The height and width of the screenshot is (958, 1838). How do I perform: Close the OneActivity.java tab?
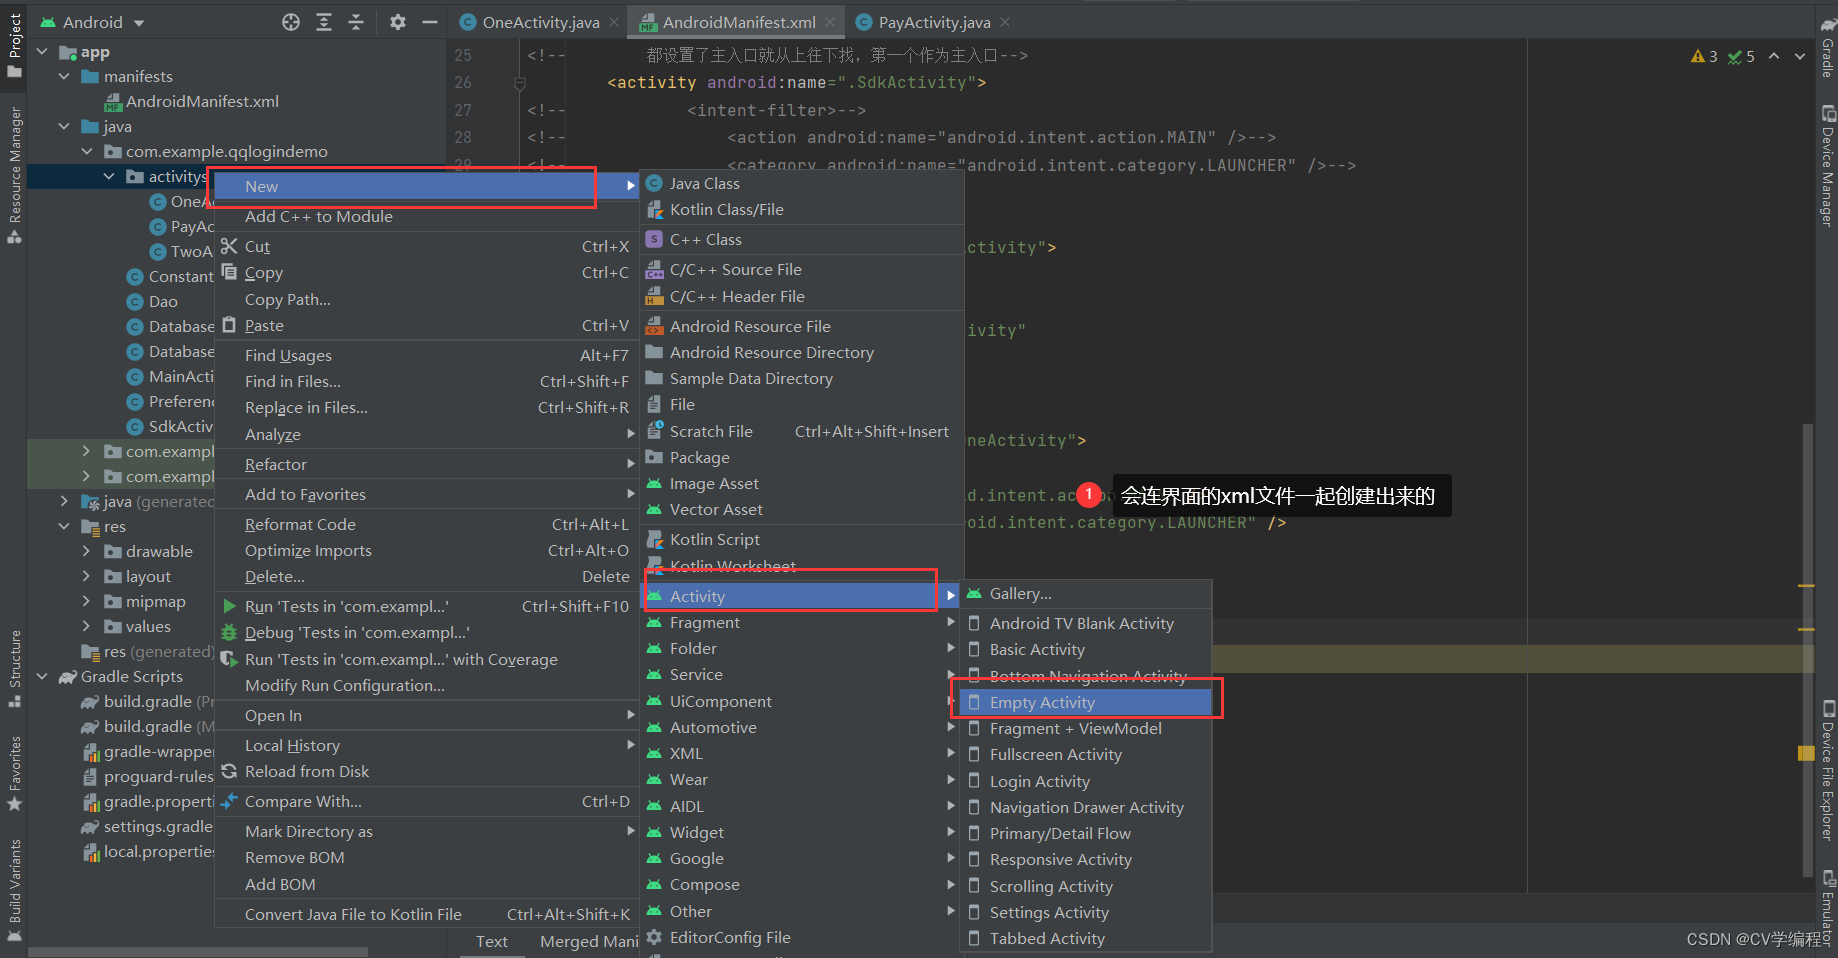[614, 22]
